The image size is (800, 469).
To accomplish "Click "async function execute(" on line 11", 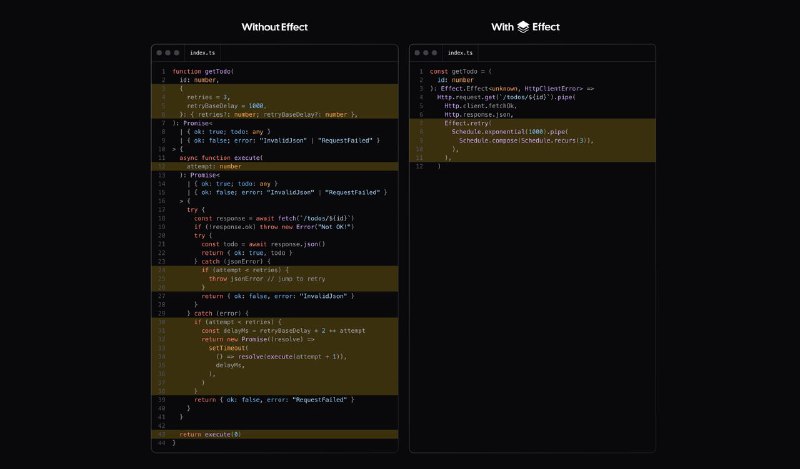I will pos(221,158).
